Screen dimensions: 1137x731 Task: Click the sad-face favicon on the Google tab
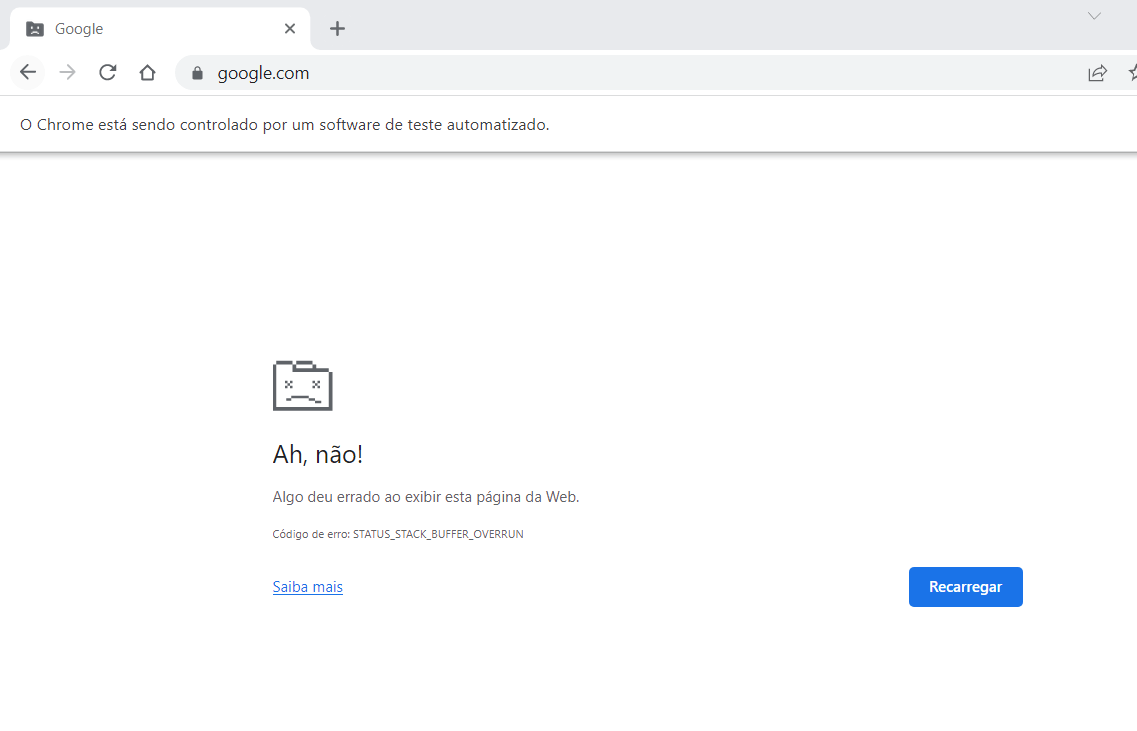tap(36, 28)
